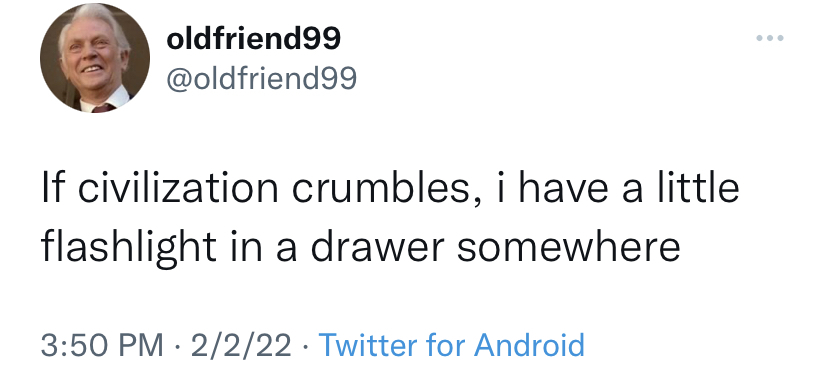Viewport: 828px width, 385px height.
Task: Open oldfriend99's profile picture
Action: 95,58
